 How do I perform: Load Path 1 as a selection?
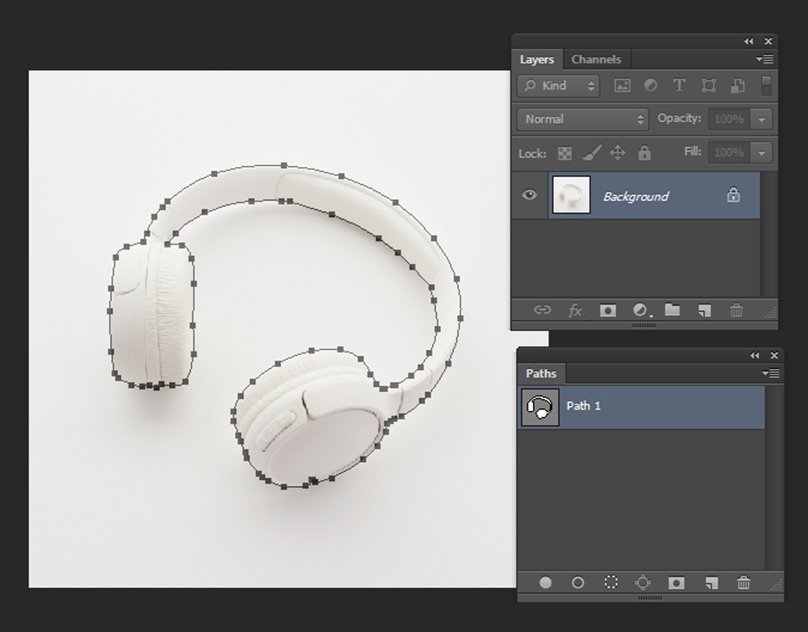(611, 582)
